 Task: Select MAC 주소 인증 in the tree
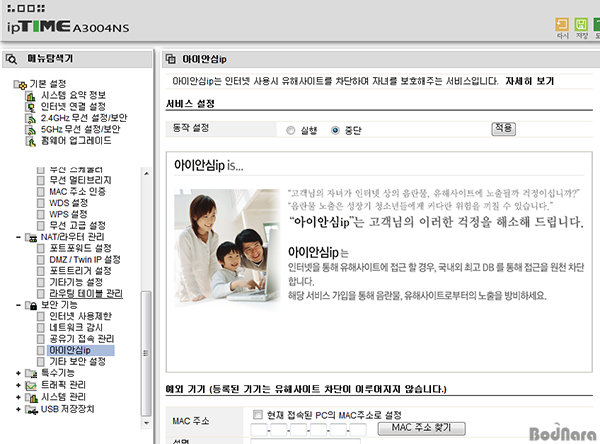click(x=77, y=191)
